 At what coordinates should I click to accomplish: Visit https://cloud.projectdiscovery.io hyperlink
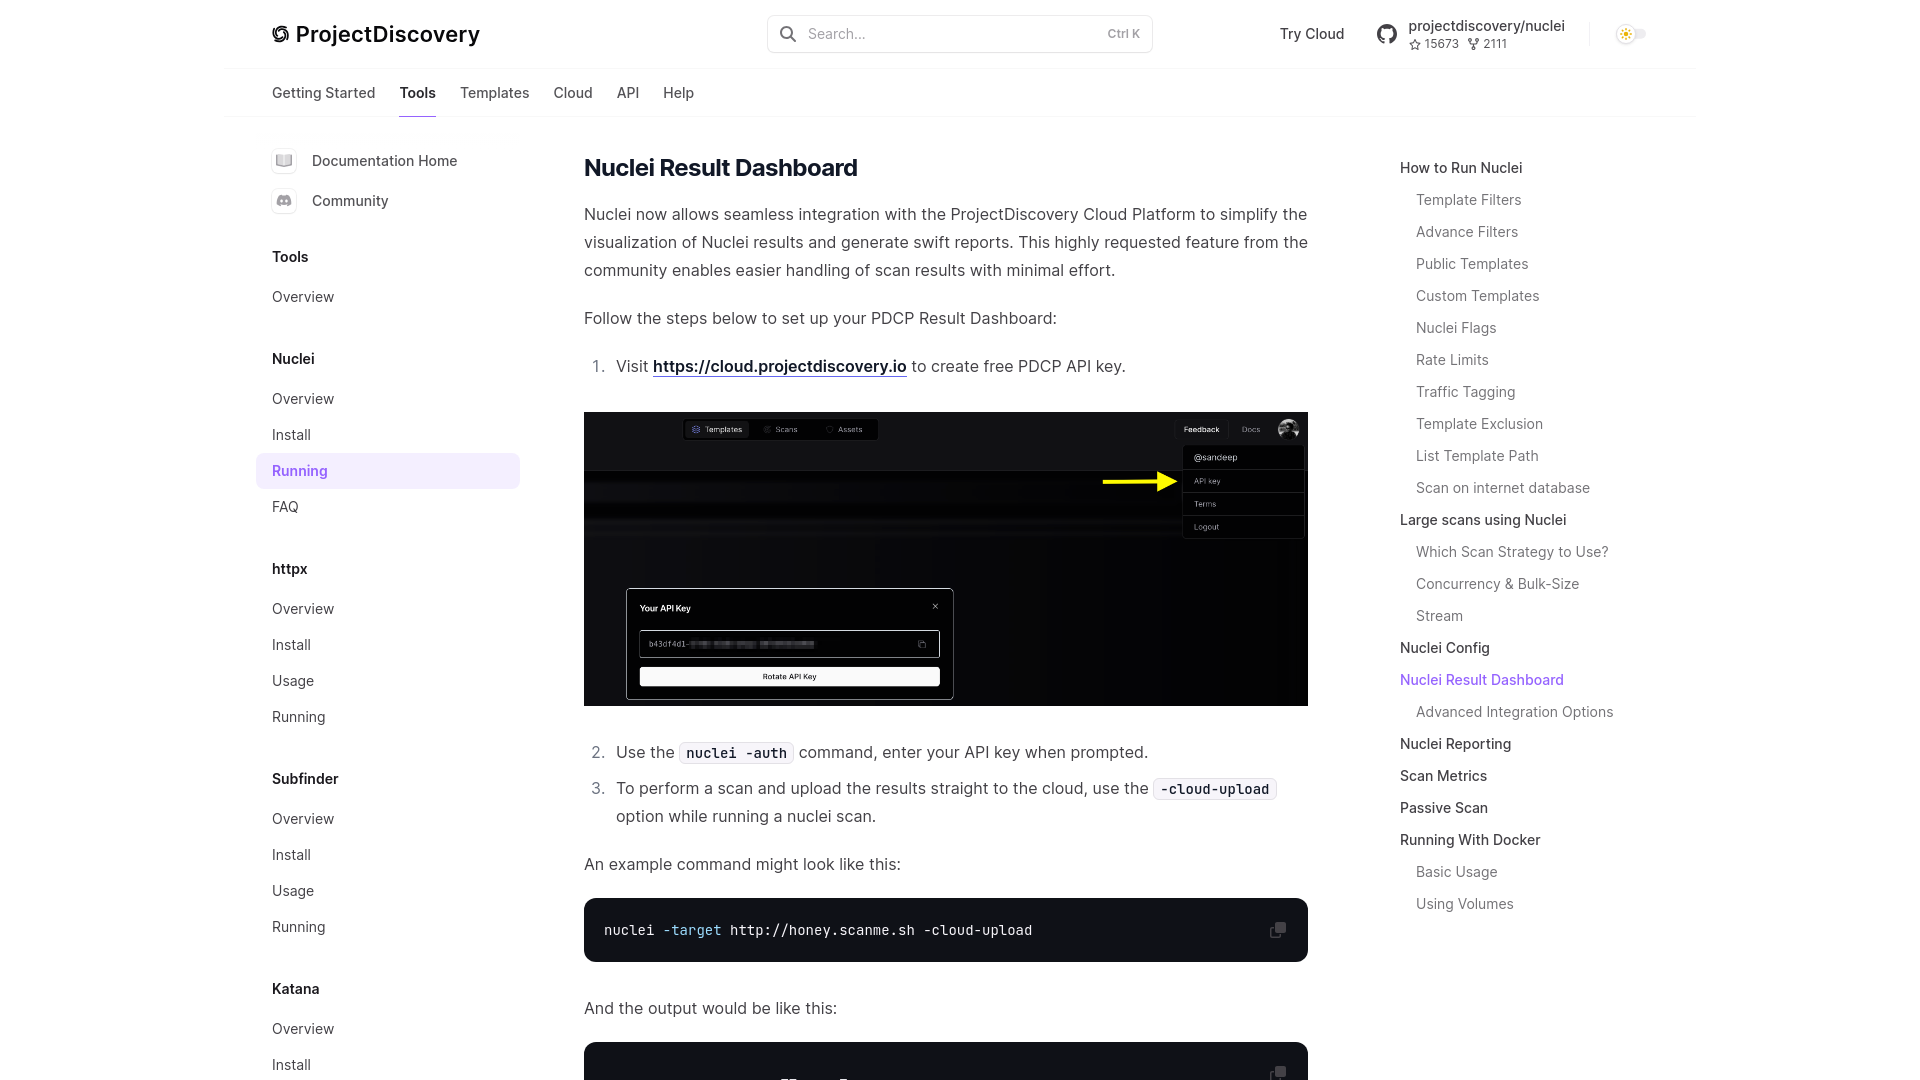coord(778,367)
